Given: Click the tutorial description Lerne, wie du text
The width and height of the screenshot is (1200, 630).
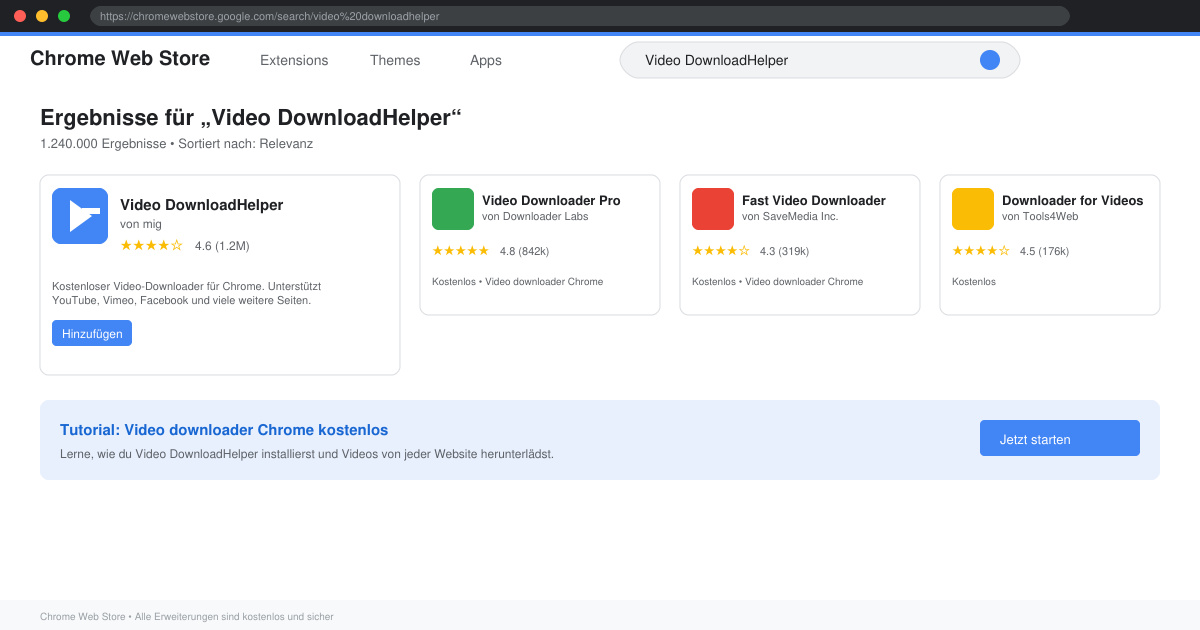Looking at the screenshot, I should [307, 454].
